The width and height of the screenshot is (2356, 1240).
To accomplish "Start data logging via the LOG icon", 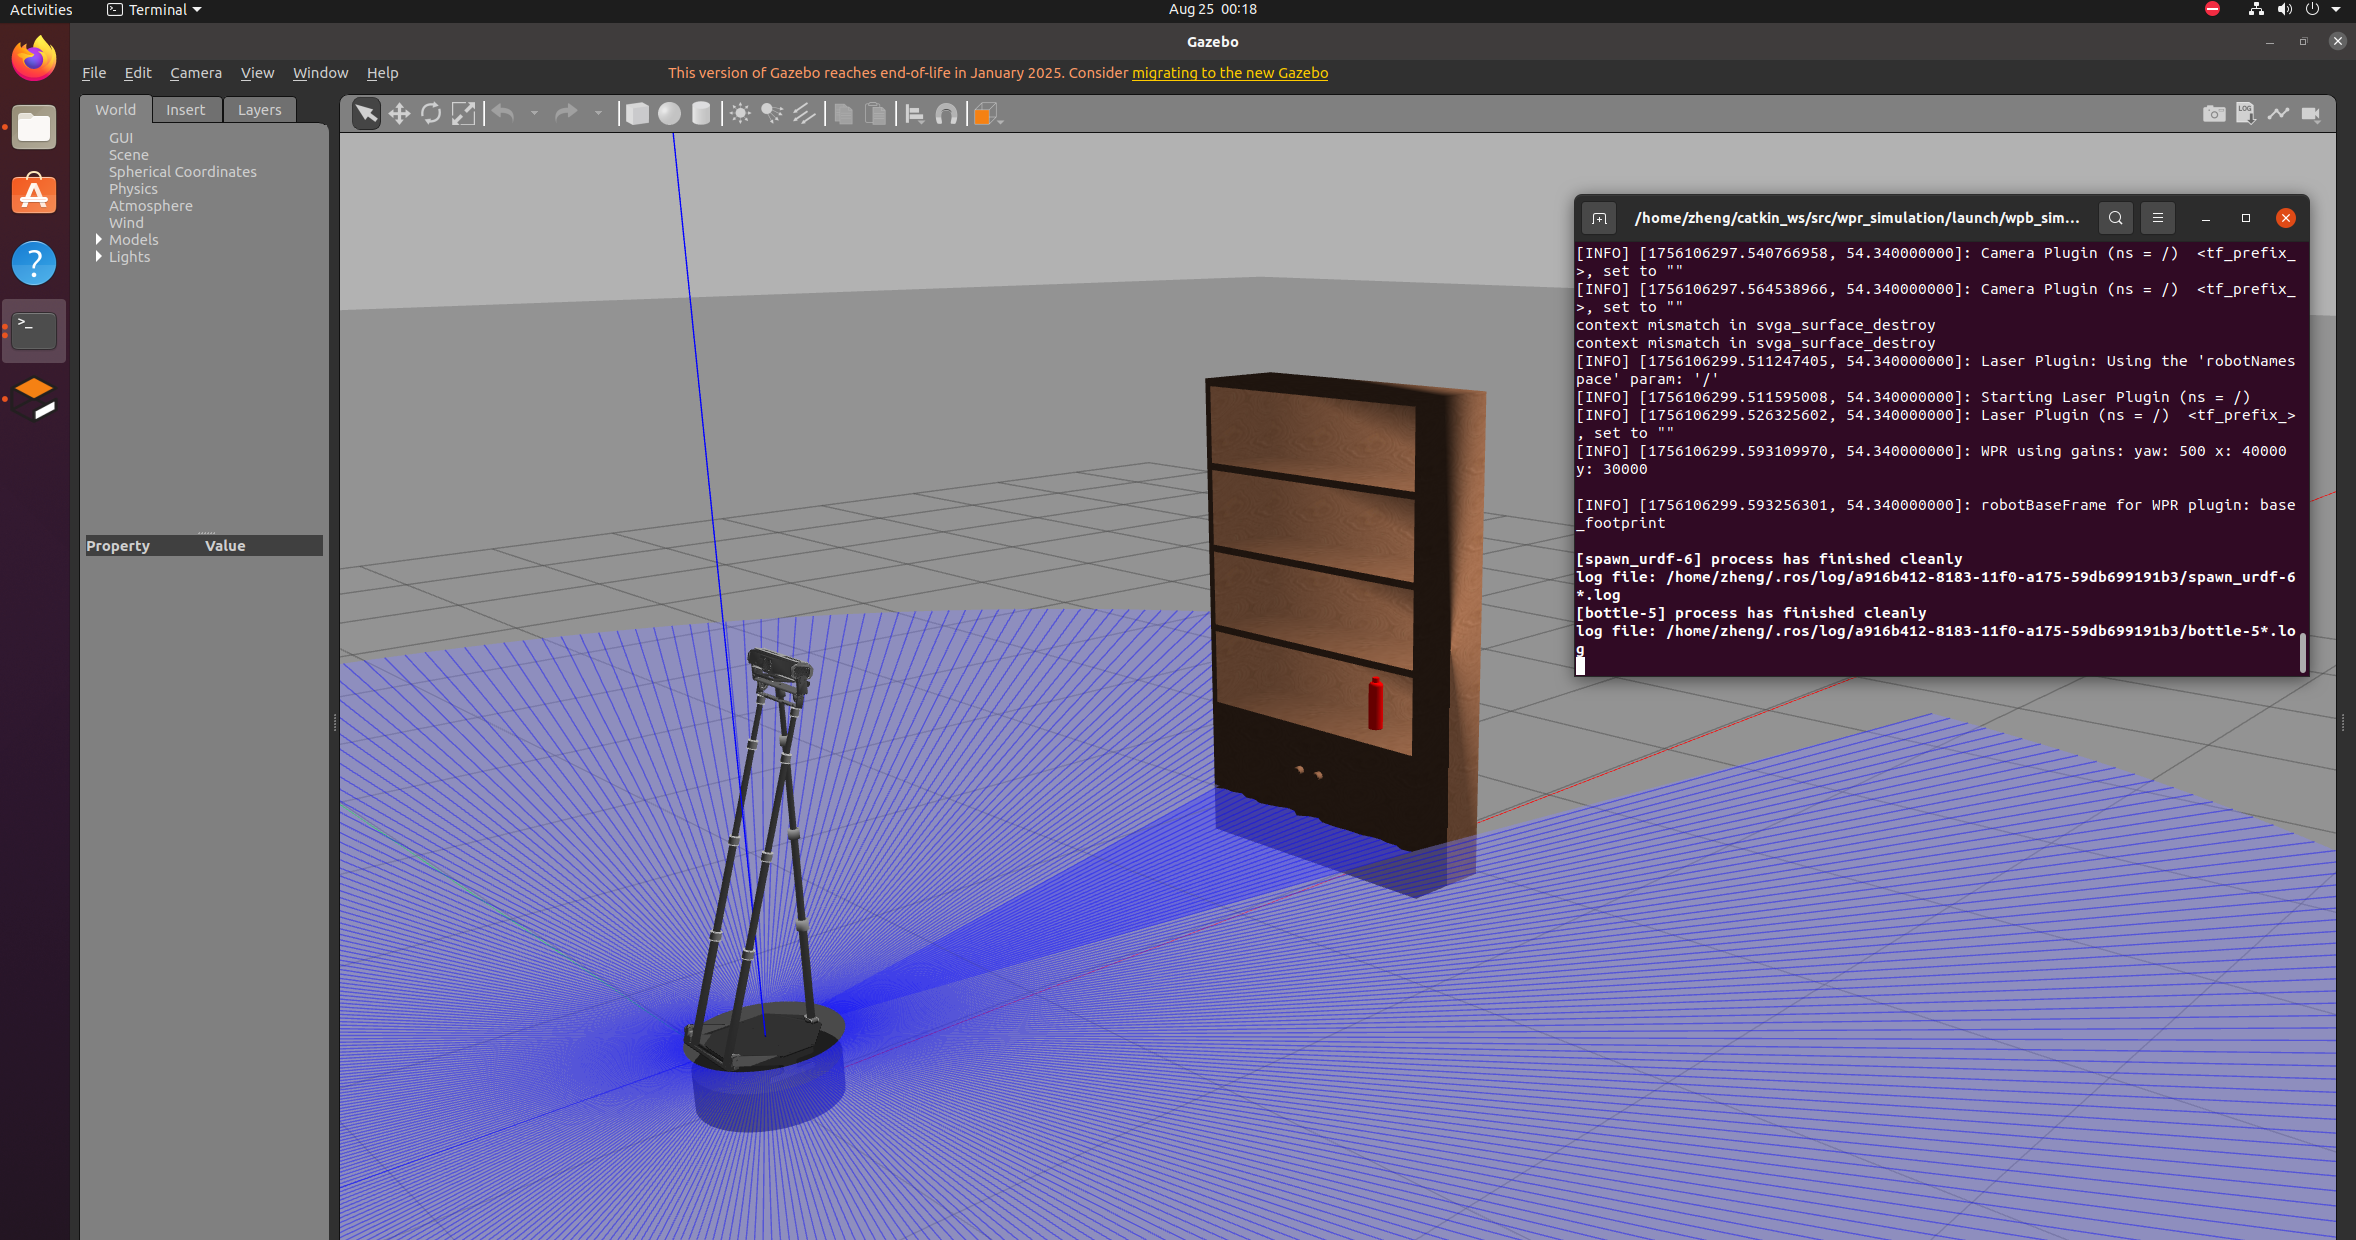I will 2247,113.
